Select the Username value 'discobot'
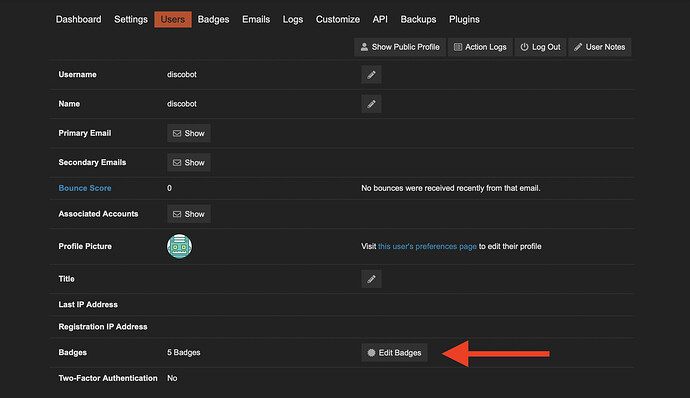The width and height of the screenshot is (690, 398). tap(182, 74)
